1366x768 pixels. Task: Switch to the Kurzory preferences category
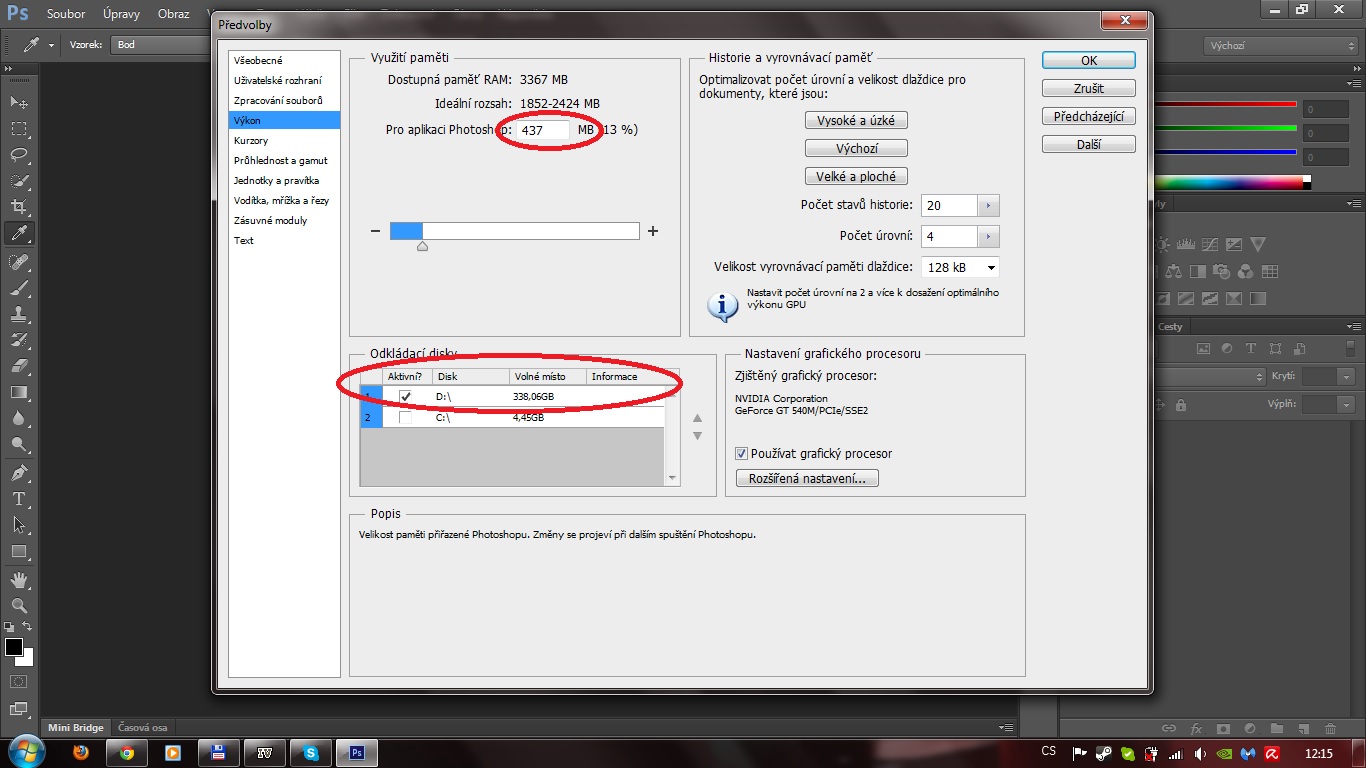click(x=251, y=141)
